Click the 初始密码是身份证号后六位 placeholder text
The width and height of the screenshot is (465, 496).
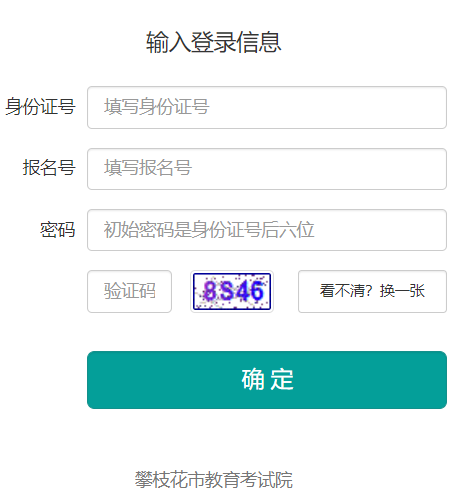(x=209, y=230)
